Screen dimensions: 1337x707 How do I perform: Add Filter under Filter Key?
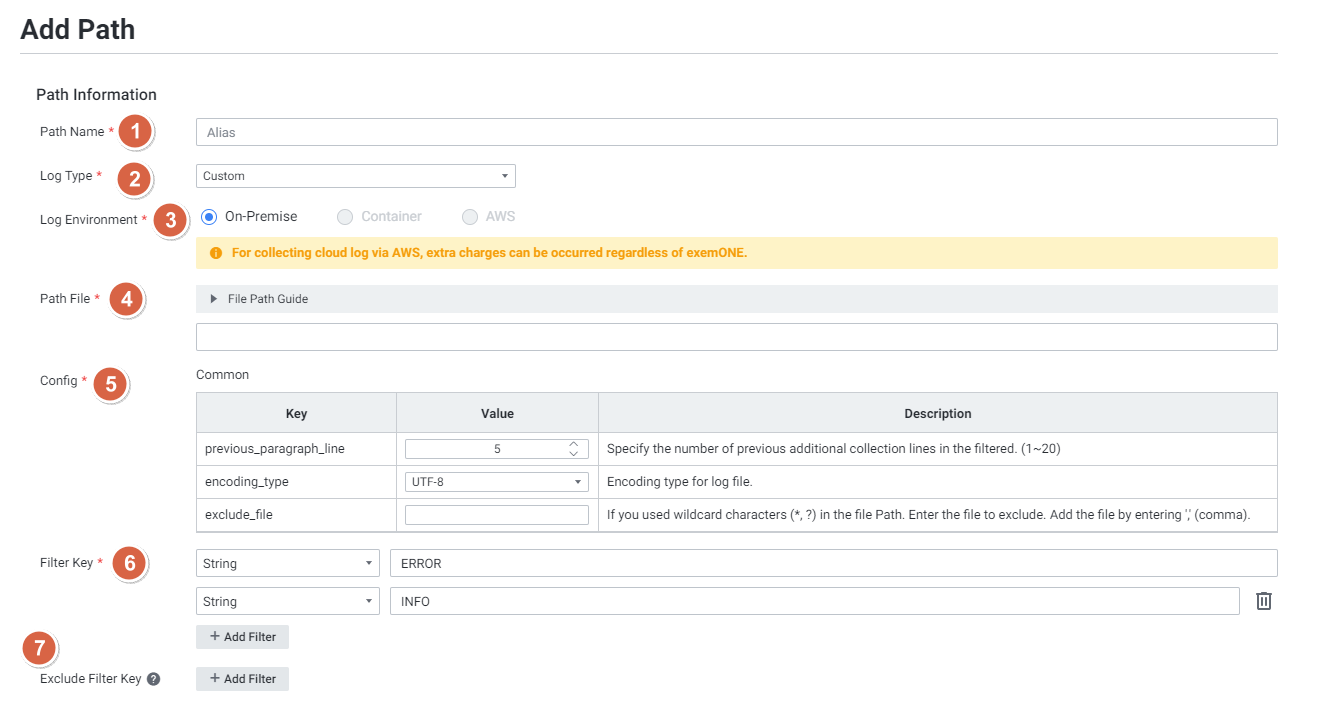(242, 637)
